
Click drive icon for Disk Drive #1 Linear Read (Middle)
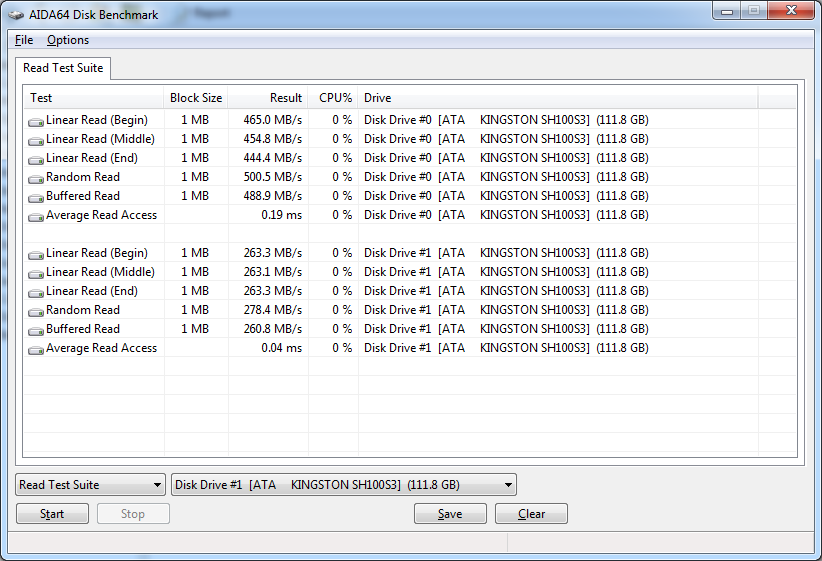[36, 274]
